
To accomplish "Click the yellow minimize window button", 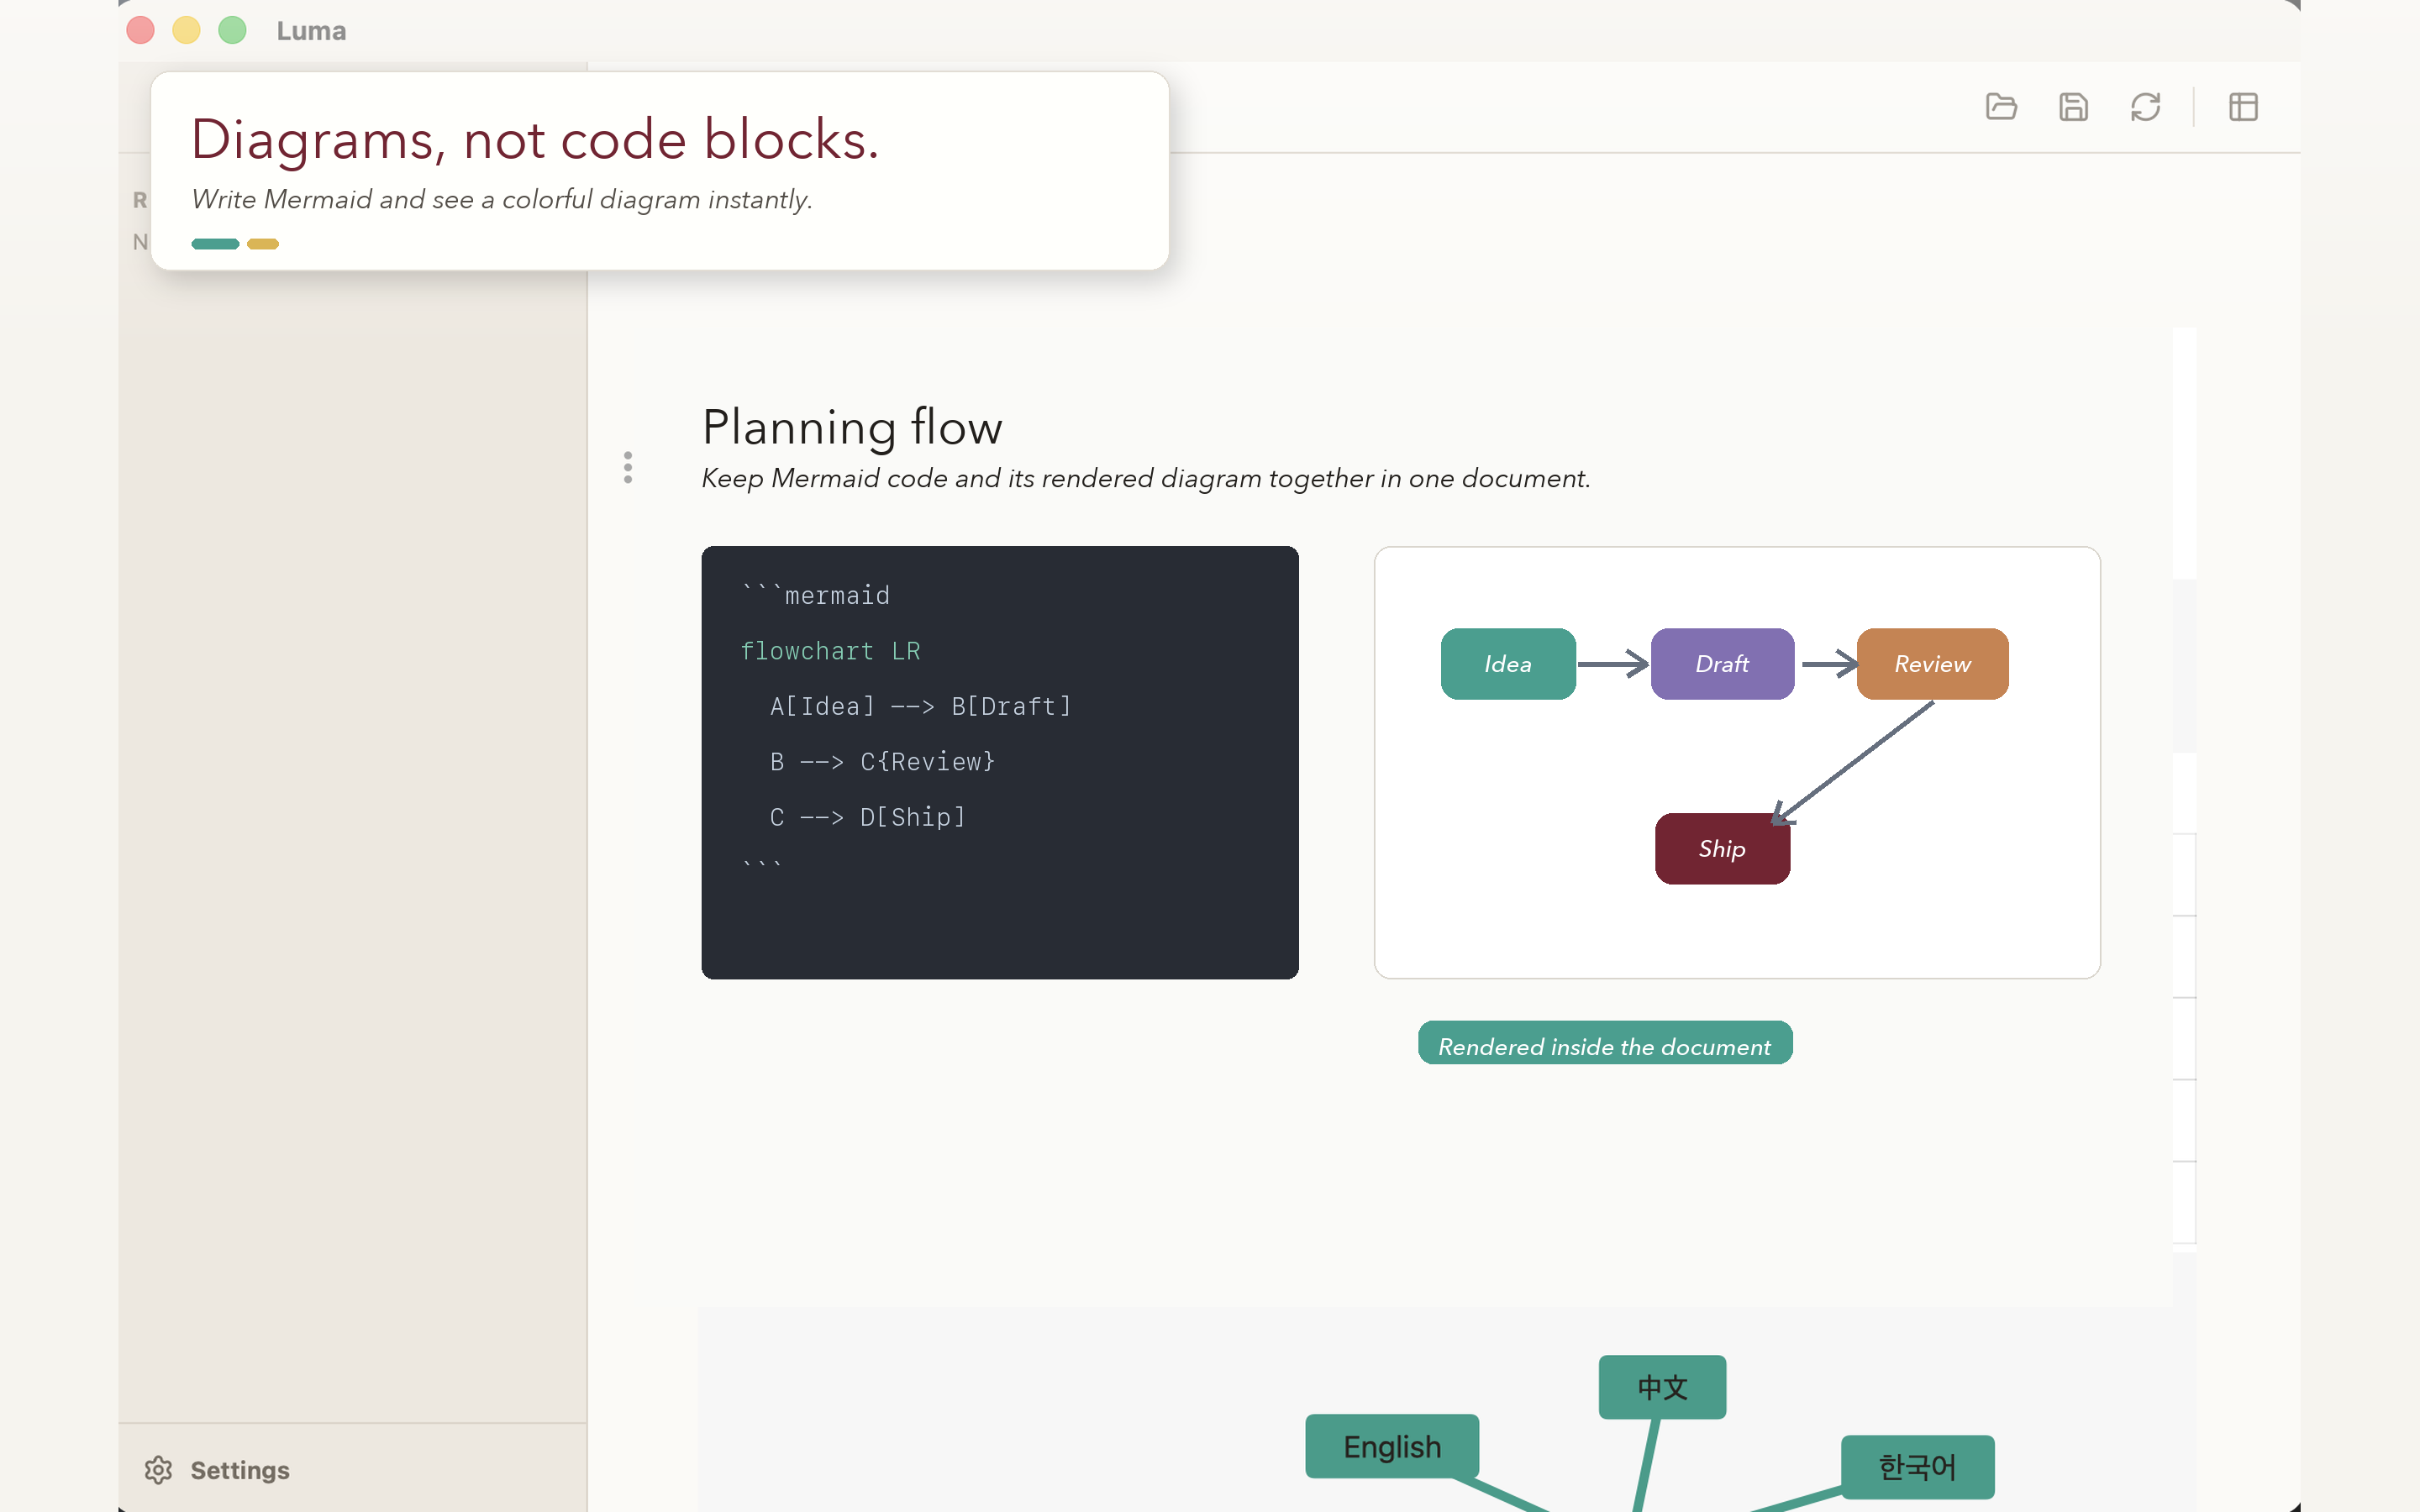I will [x=186, y=30].
